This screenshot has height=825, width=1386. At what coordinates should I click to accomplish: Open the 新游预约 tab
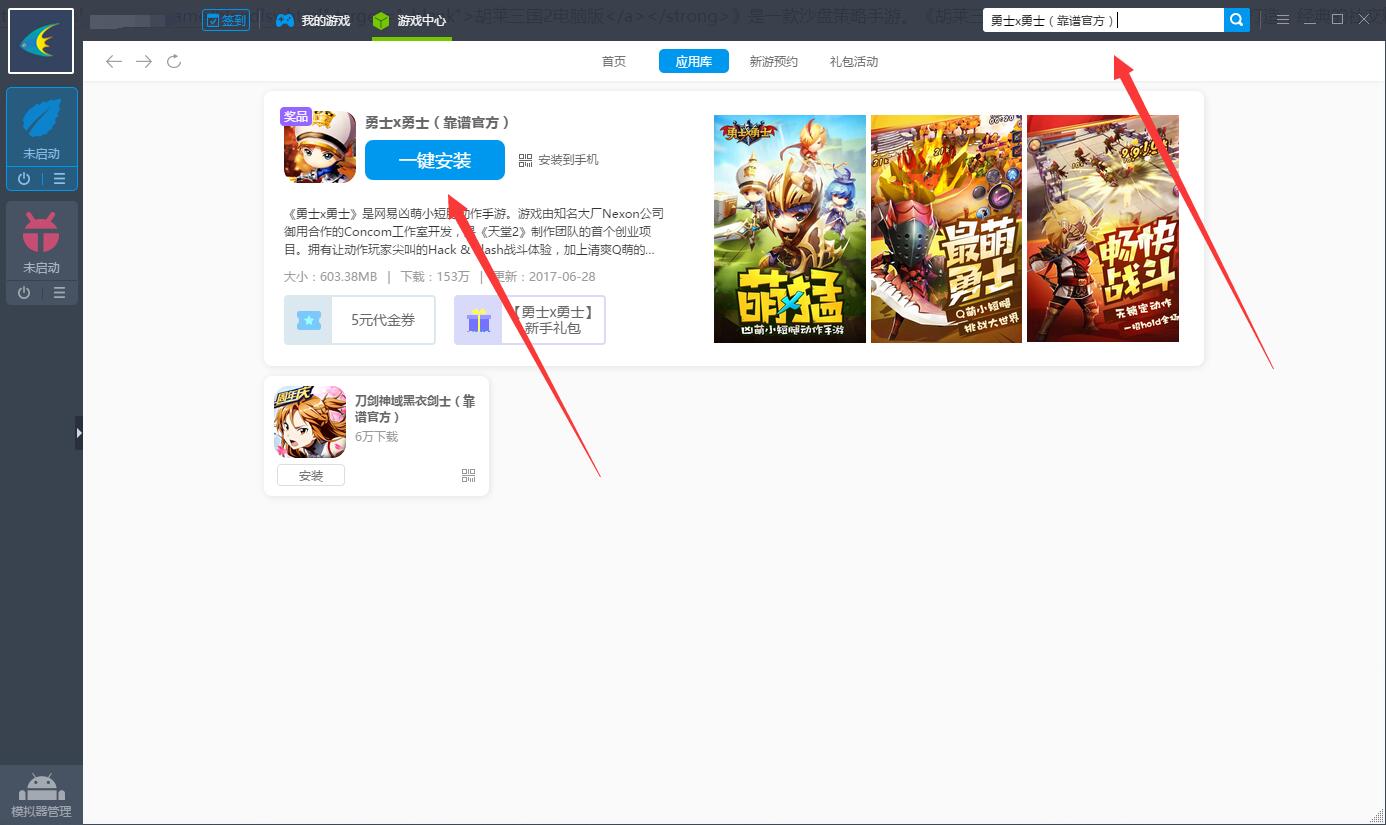tap(774, 62)
